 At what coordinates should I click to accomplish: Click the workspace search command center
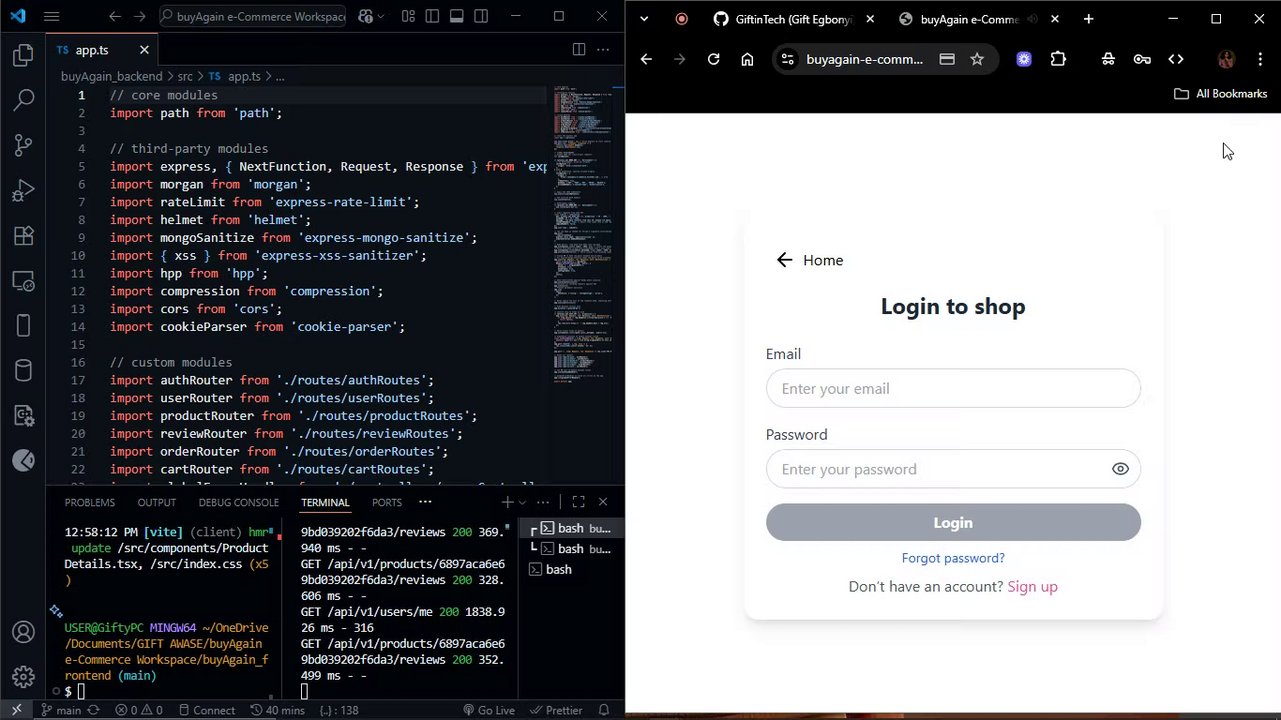251,16
